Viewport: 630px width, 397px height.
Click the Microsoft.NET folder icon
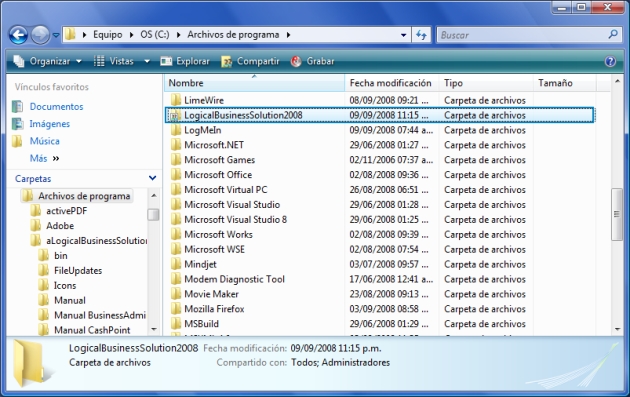pyautogui.click(x=176, y=145)
